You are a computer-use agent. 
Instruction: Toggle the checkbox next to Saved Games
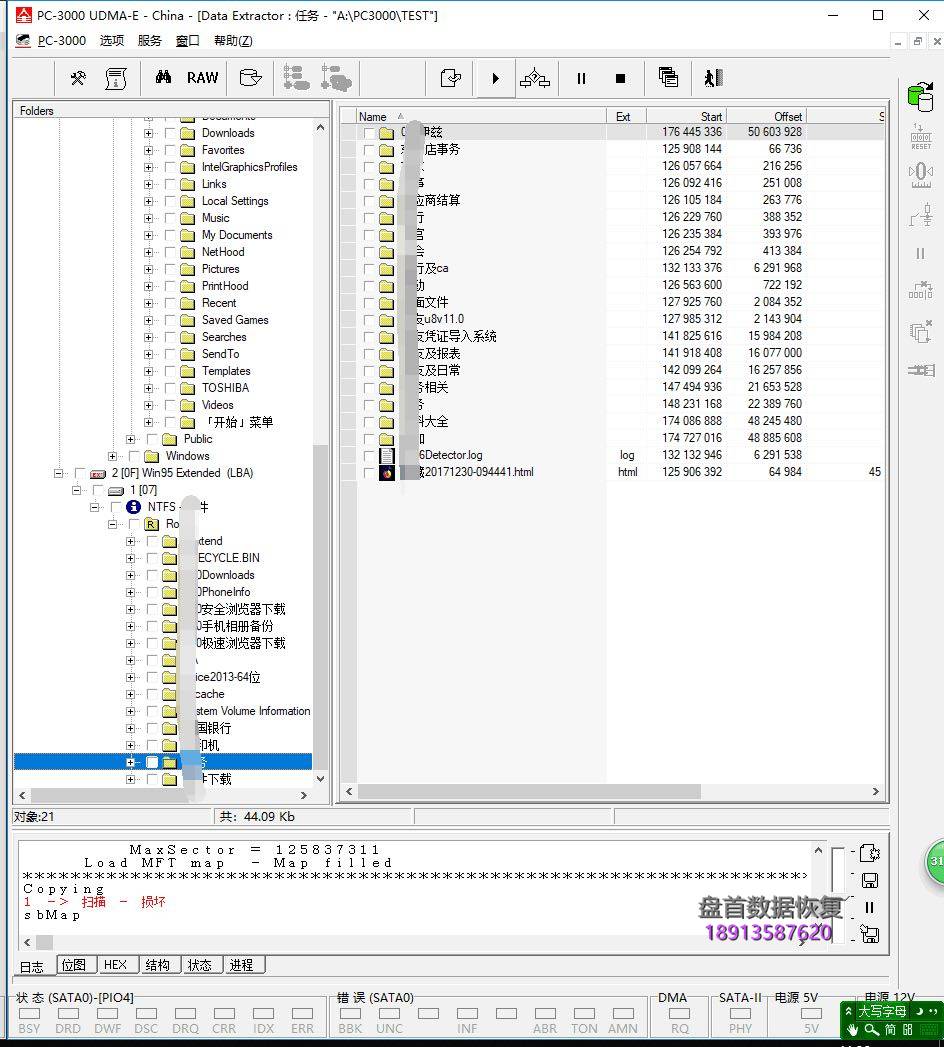(x=170, y=320)
